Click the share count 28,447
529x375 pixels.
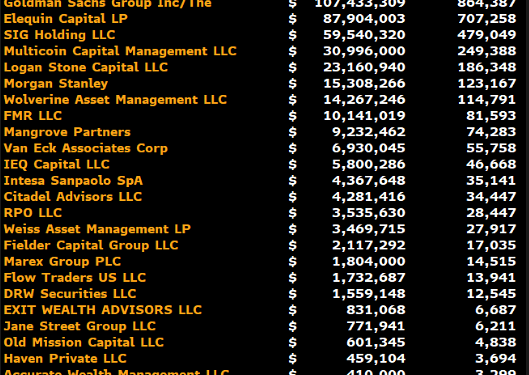[x=491, y=213]
